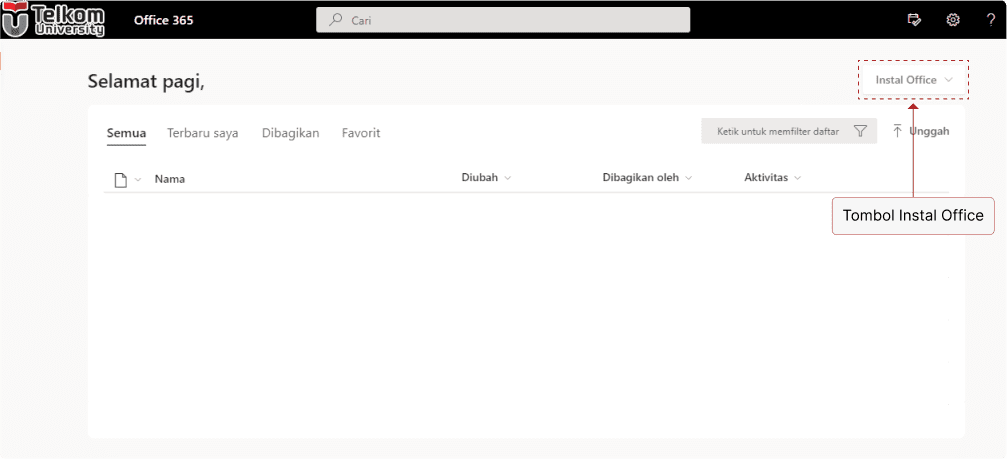Focus the Cari search box
Image resolution: width=1007 pixels, height=459 pixels.
pyautogui.click(x=510, y=20)
